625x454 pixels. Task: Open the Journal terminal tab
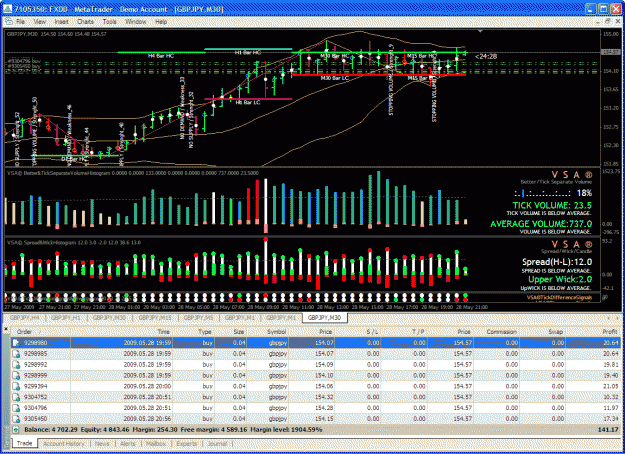click(217, 443)
